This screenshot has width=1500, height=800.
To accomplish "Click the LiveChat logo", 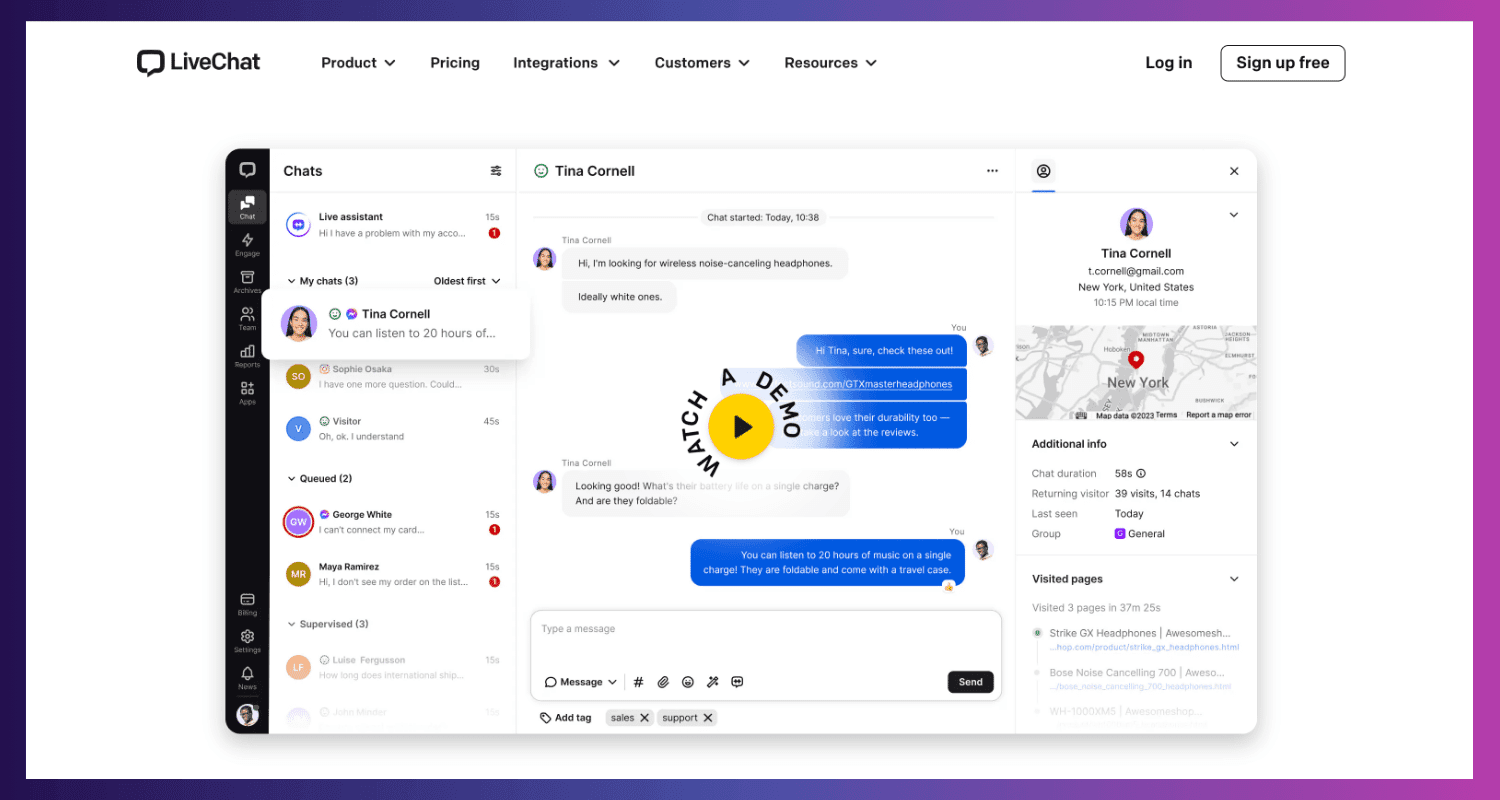I will pyautogui.click(x=198, y=62).
